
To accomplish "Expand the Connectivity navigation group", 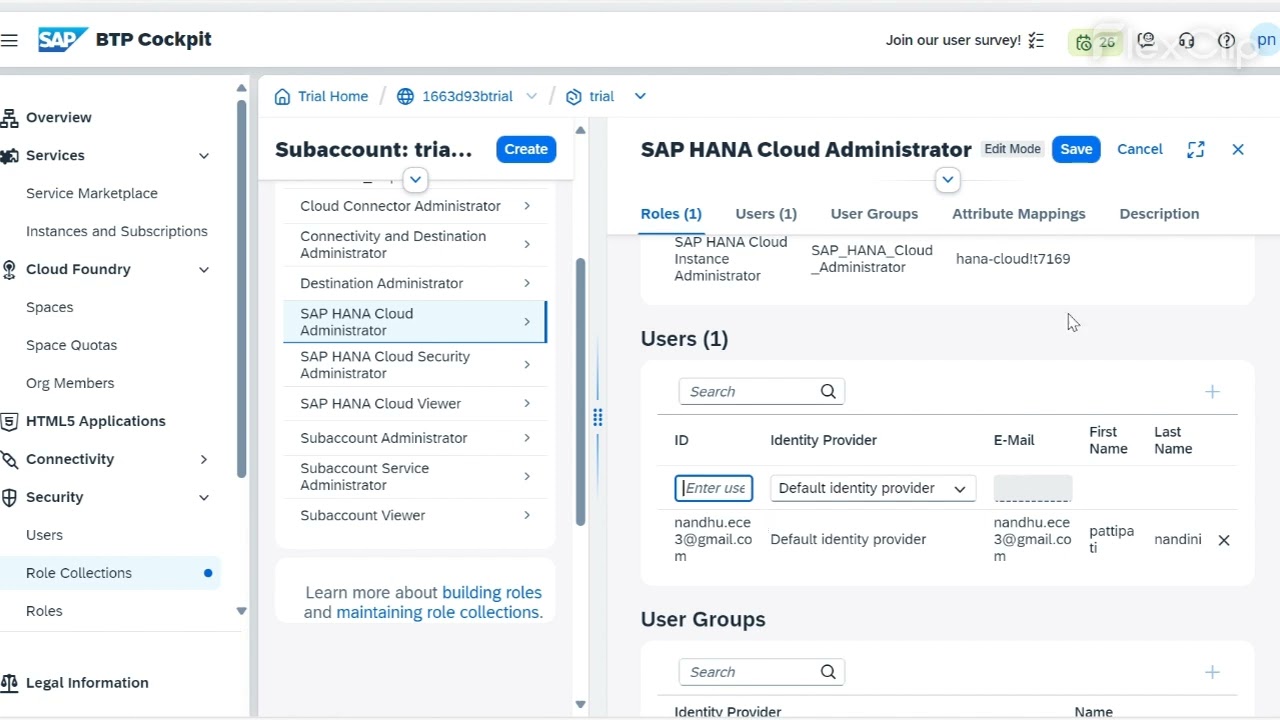I will coord(204,460).
